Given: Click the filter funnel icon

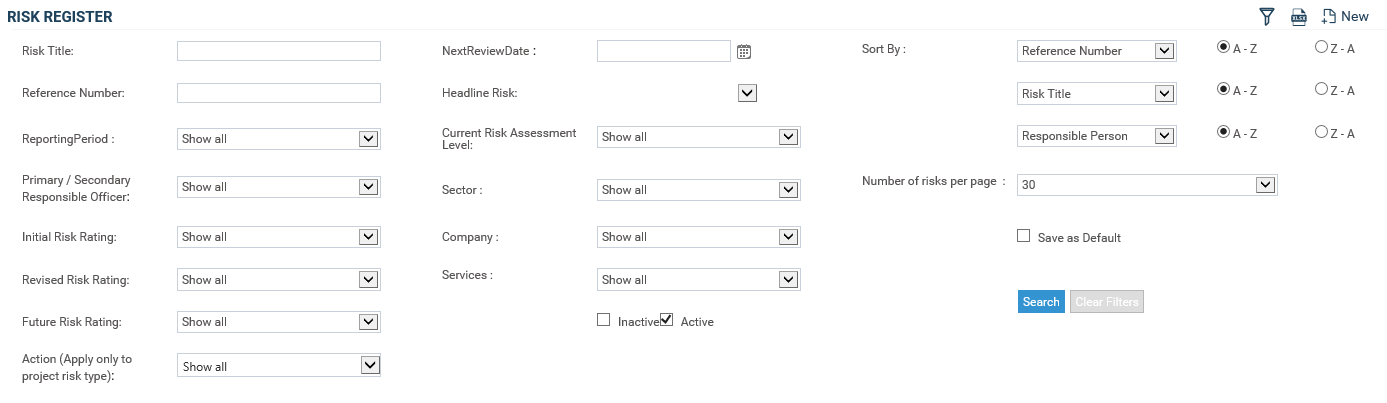Looking at the screenshot, I should [1267, 16].
